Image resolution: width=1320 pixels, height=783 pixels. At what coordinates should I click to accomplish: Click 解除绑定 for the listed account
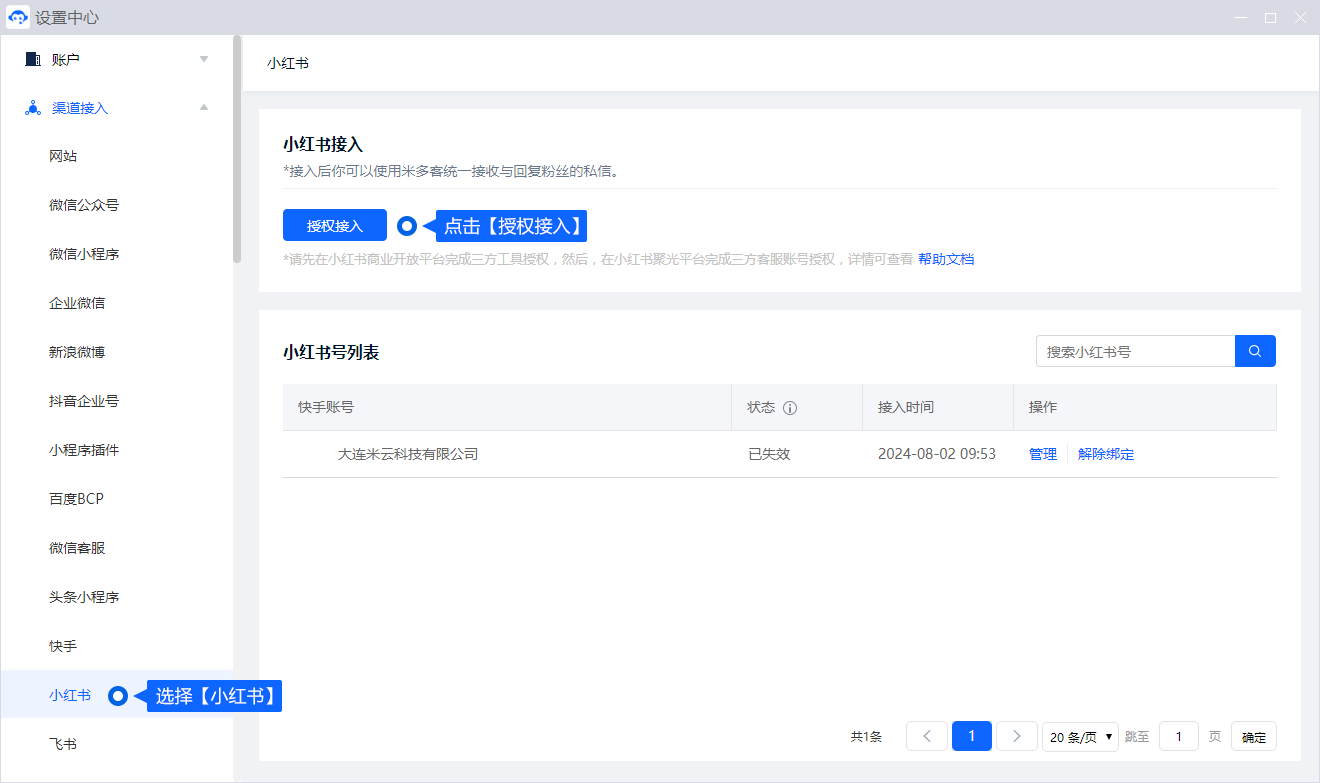(x=1105, y=454)
